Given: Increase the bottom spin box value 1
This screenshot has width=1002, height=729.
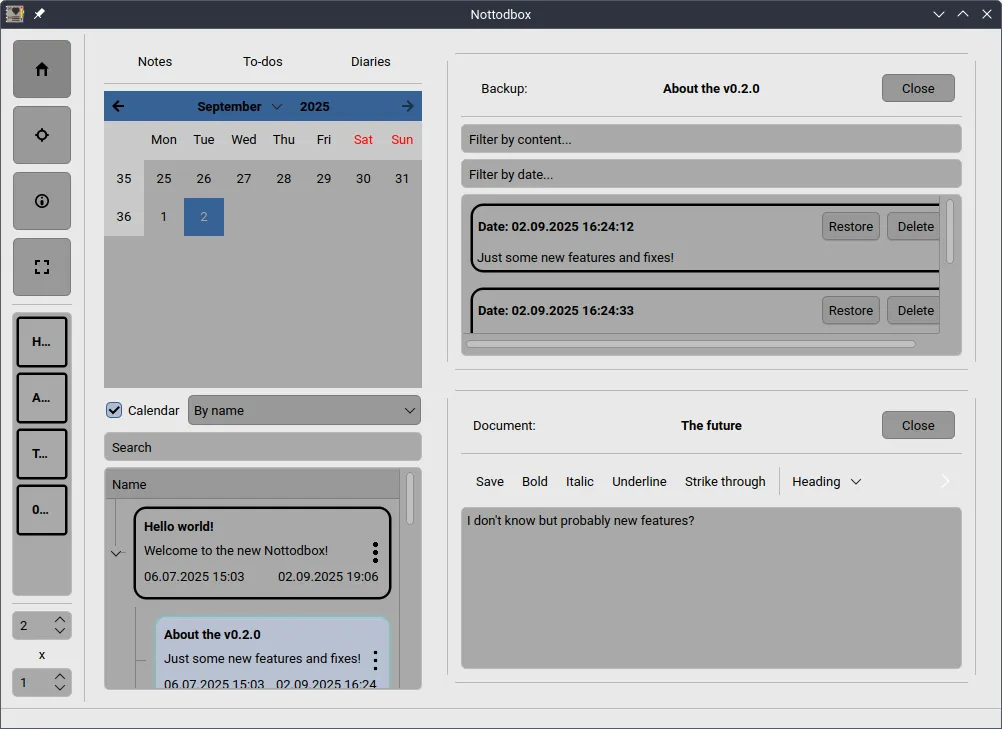Looking at the screenshot, I should coord(59,676).
